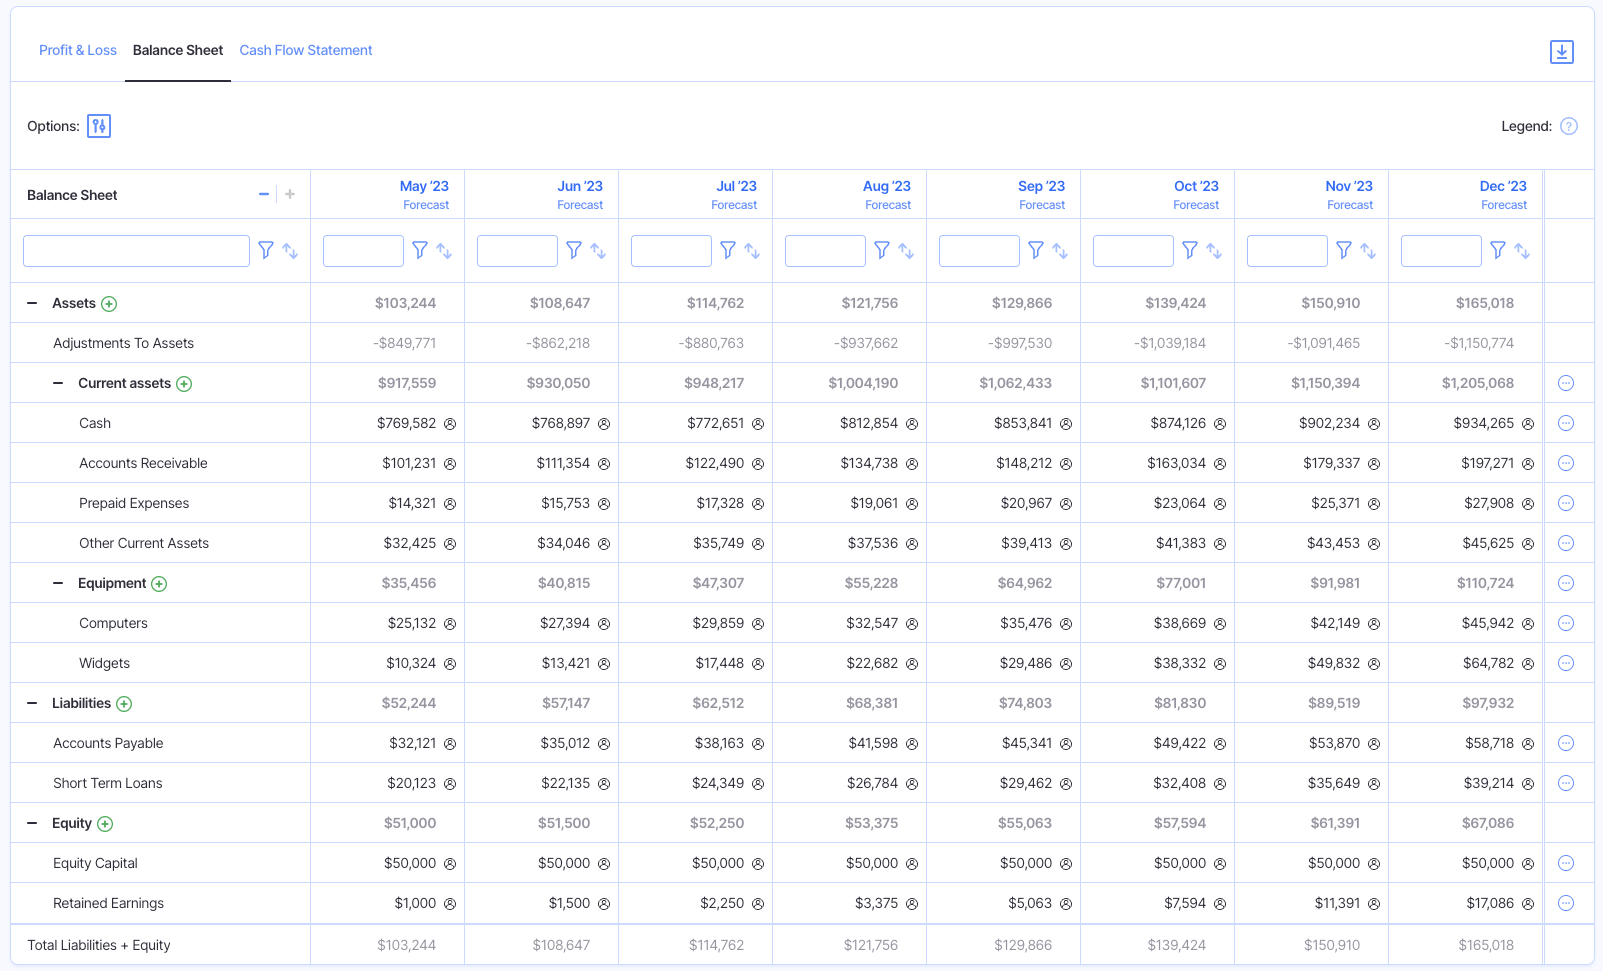
Task: Open the Options settings icon
Action: [98, 126]
